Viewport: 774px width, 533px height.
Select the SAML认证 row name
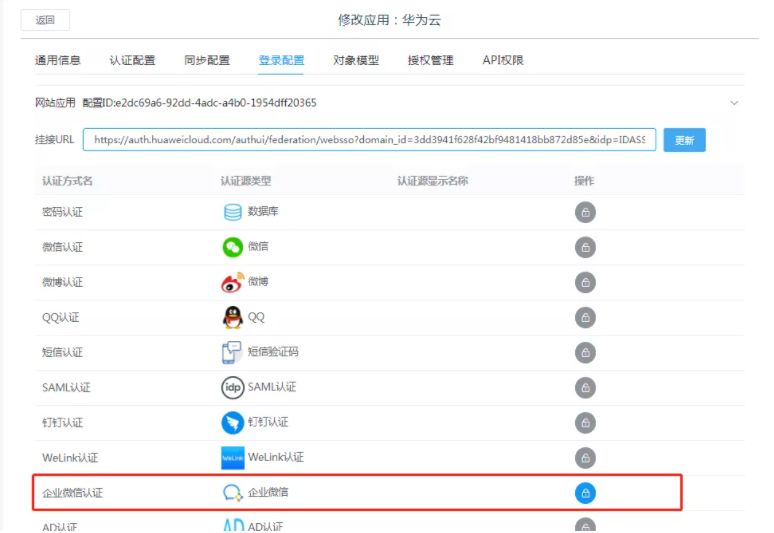click(x=66, y=387)
